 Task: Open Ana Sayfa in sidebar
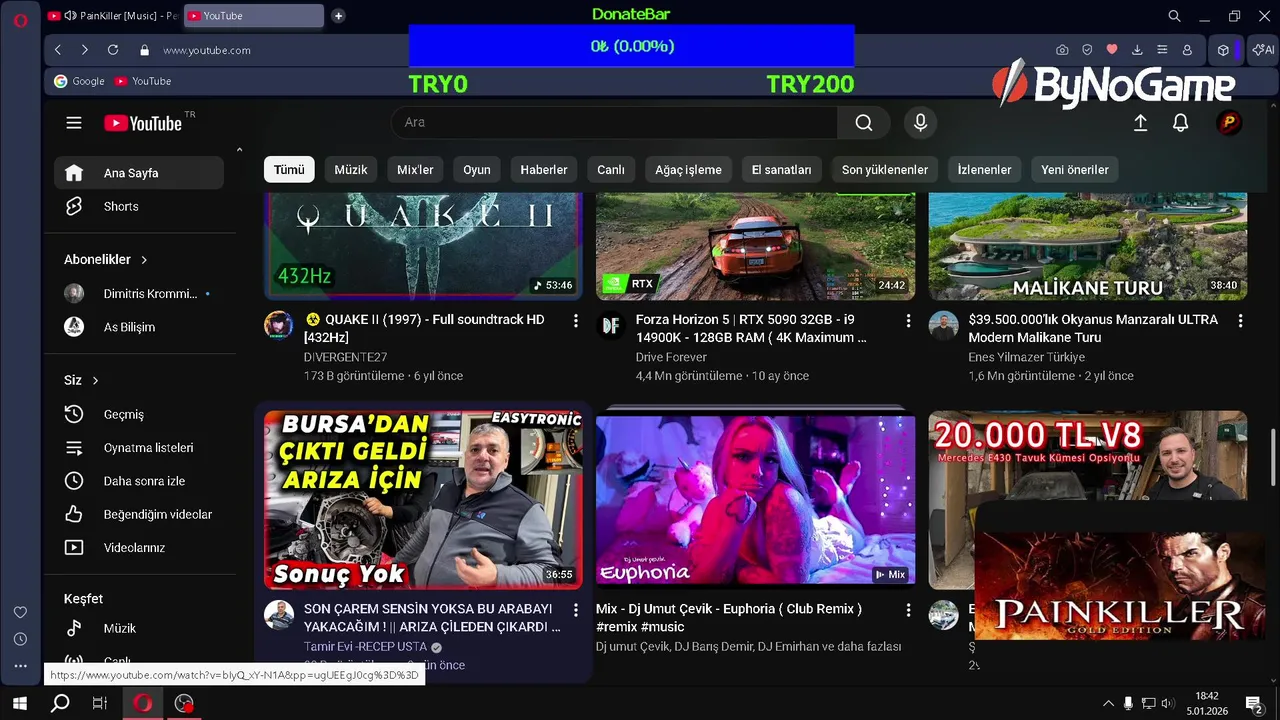(139, 173)
